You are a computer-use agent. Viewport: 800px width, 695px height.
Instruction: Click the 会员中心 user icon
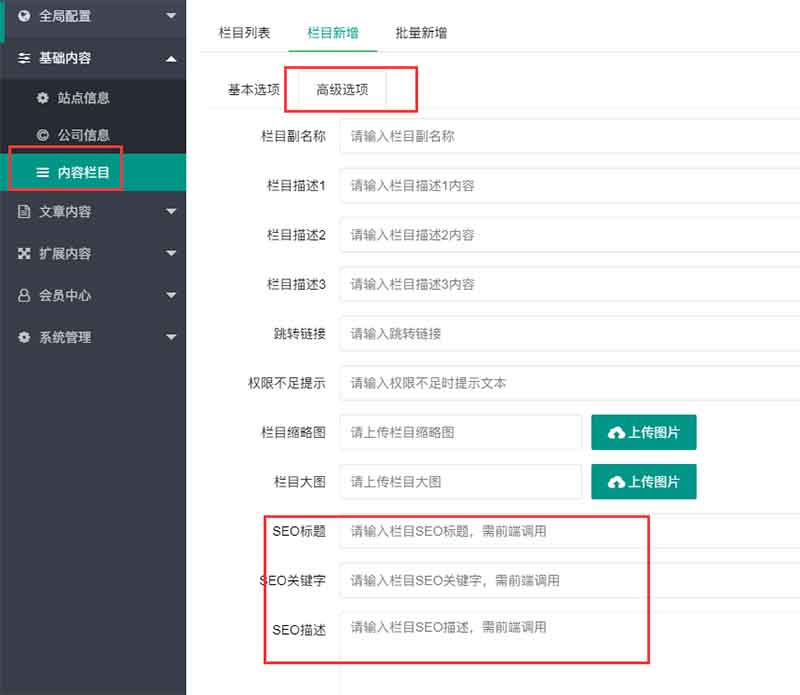(x=23, y=295)
